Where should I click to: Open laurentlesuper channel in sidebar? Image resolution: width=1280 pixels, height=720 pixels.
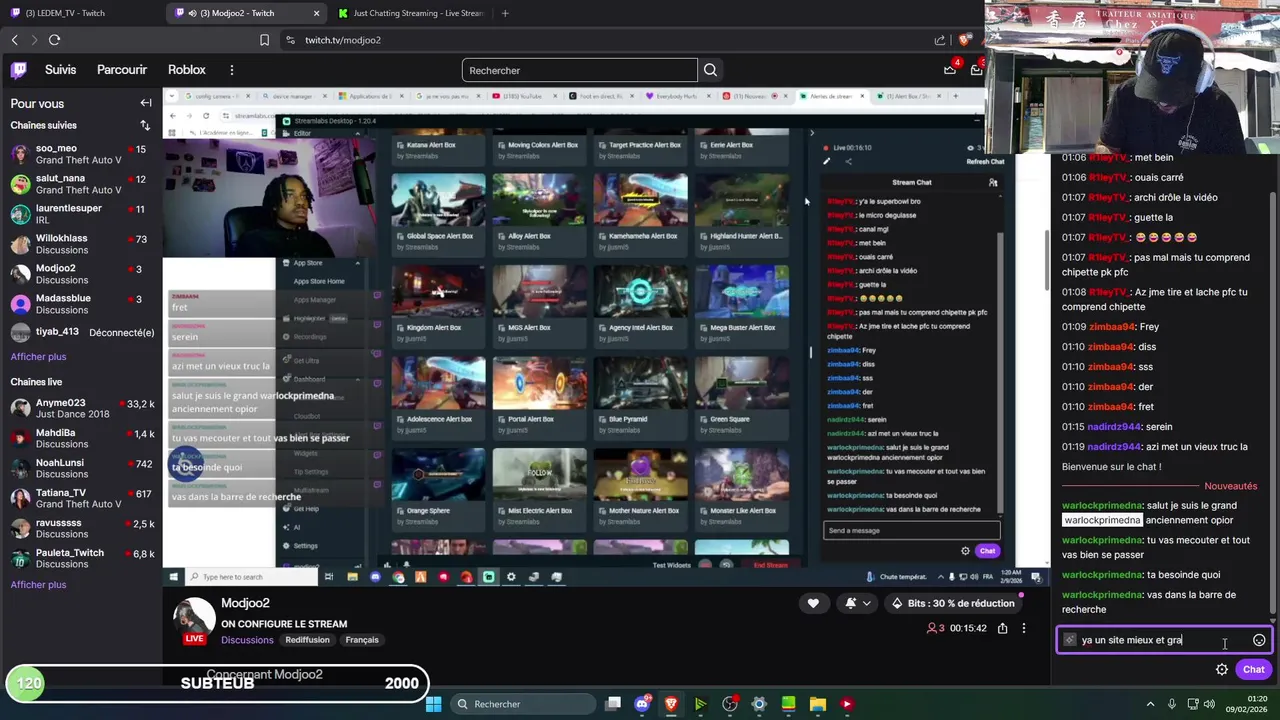pyautogui.click(x=80, y=214)
